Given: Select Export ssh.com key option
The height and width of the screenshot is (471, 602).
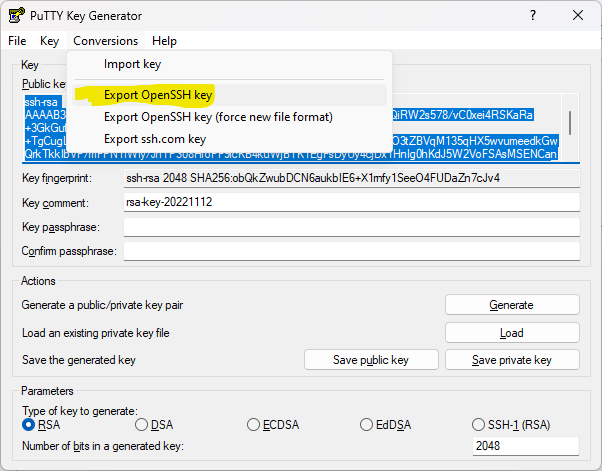Looking at the screenshot, I should (230, 139).
